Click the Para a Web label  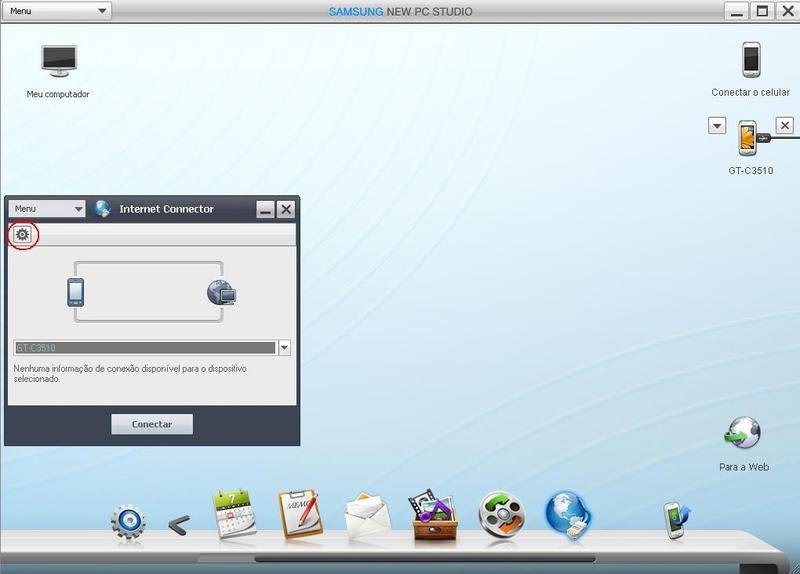point(744,467)
